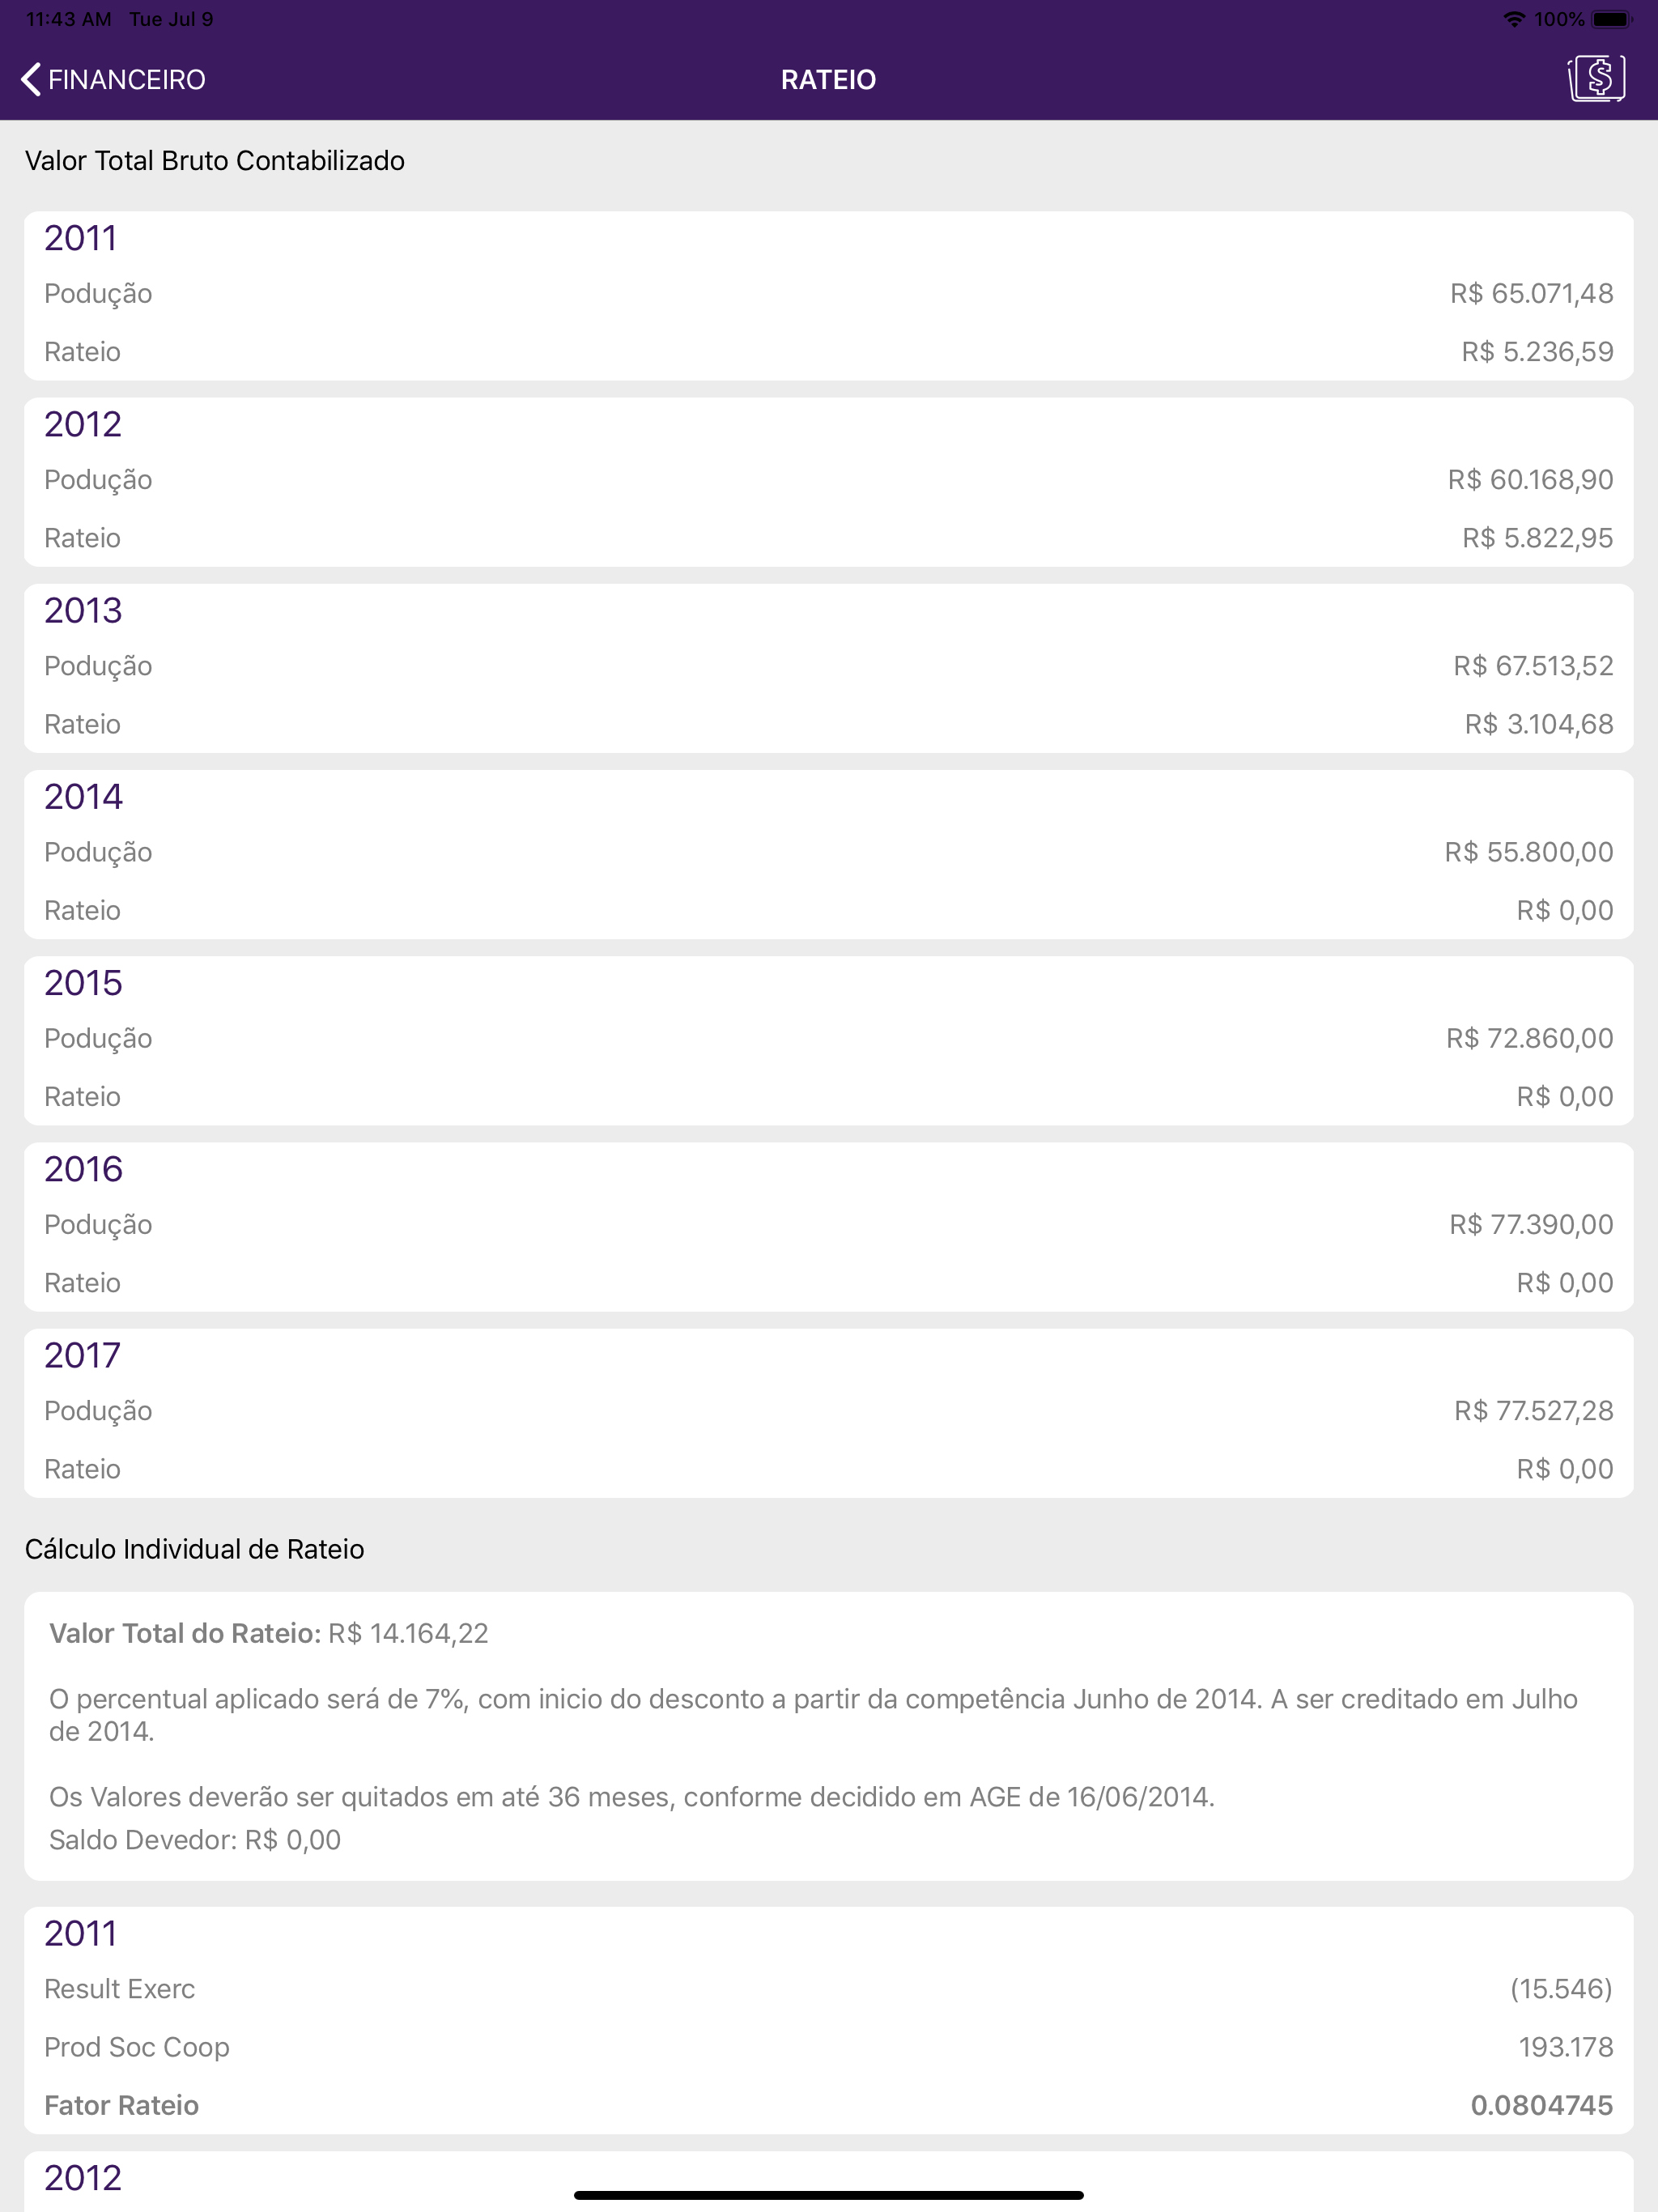Tap the Rateio R$ 0,00 value for 2014
This screenshot has width=1658, height=2212.
pyautogui.click(x=1565, y=909)
